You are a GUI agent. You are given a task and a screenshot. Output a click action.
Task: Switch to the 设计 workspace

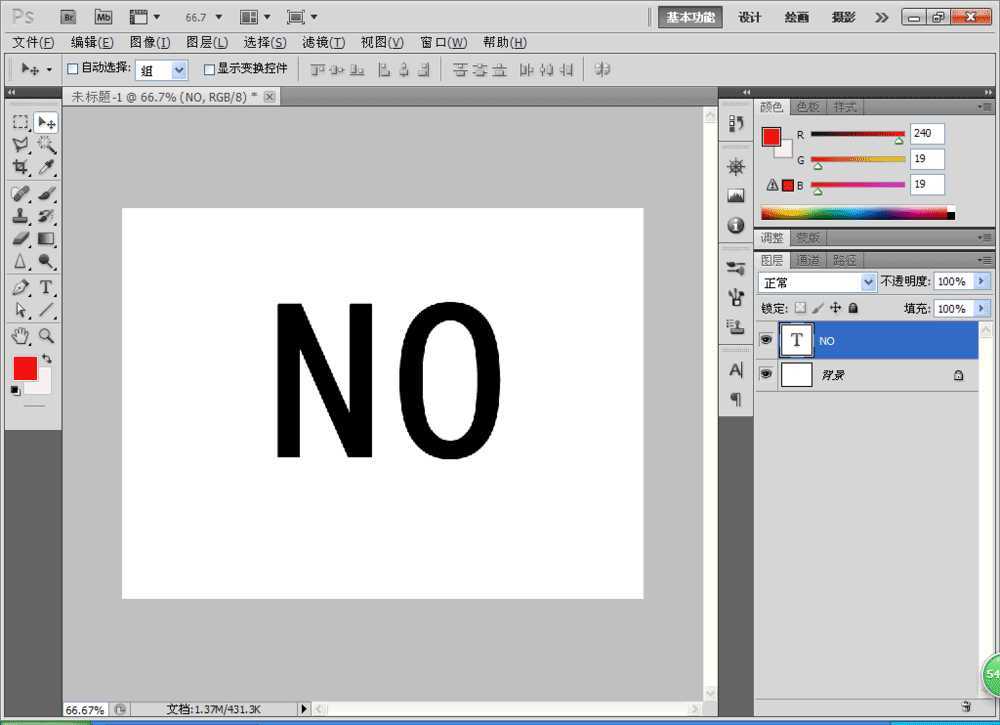(x=749, y=17)
